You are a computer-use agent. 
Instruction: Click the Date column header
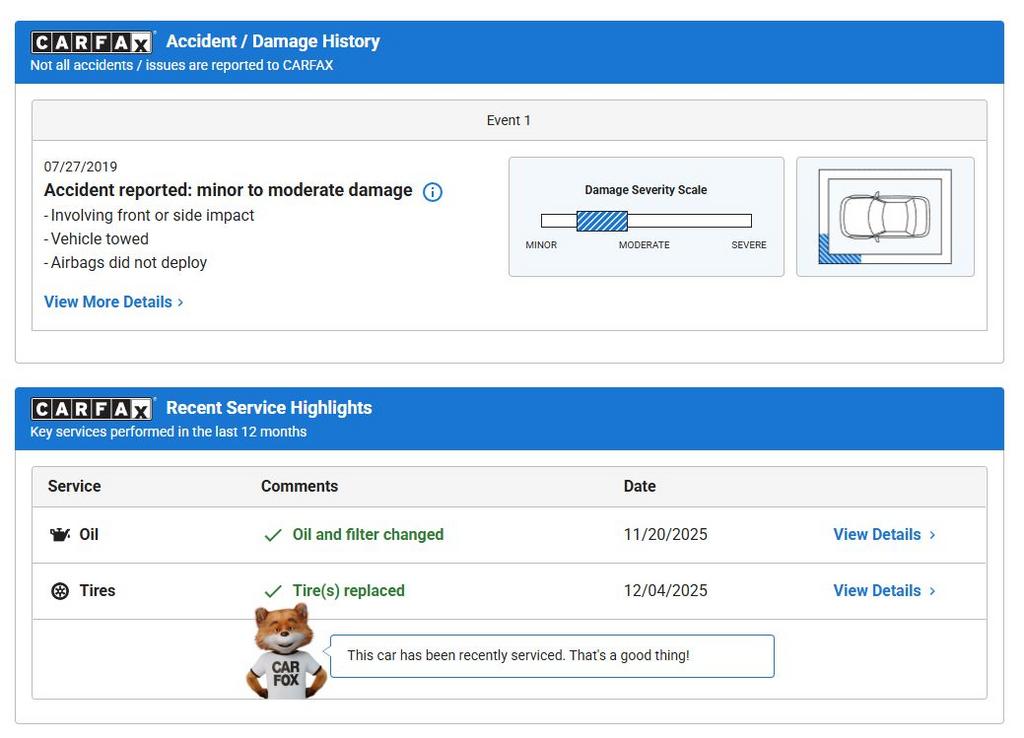(639, 486)
